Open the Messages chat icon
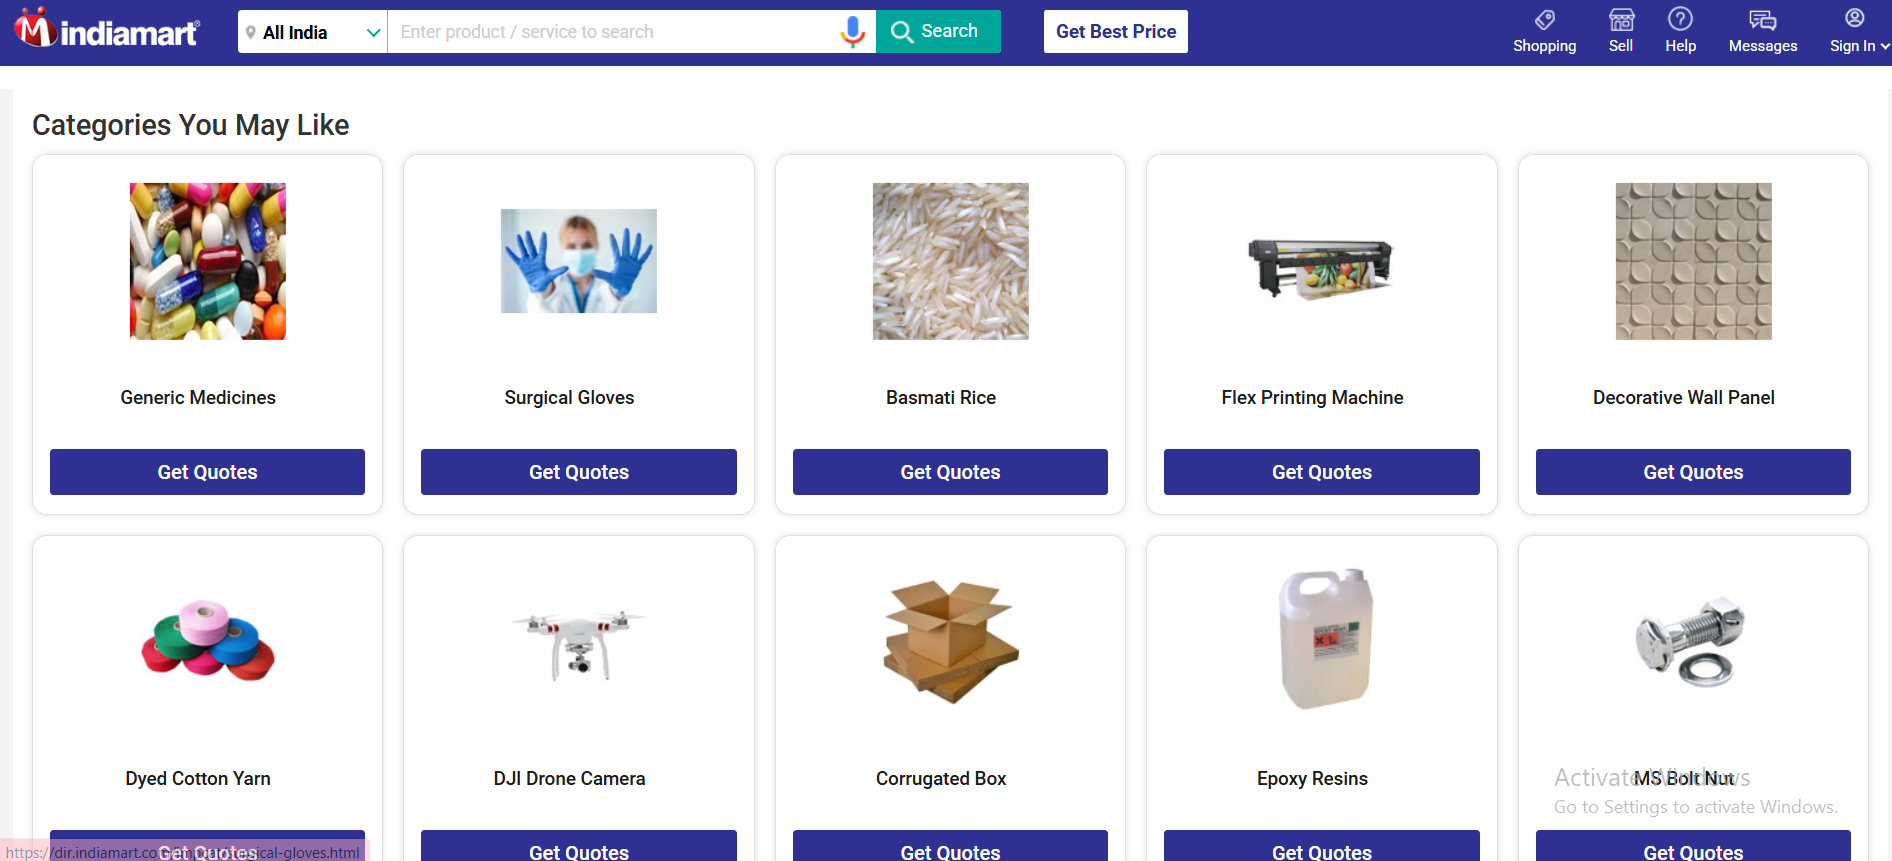 point(1762,19)
